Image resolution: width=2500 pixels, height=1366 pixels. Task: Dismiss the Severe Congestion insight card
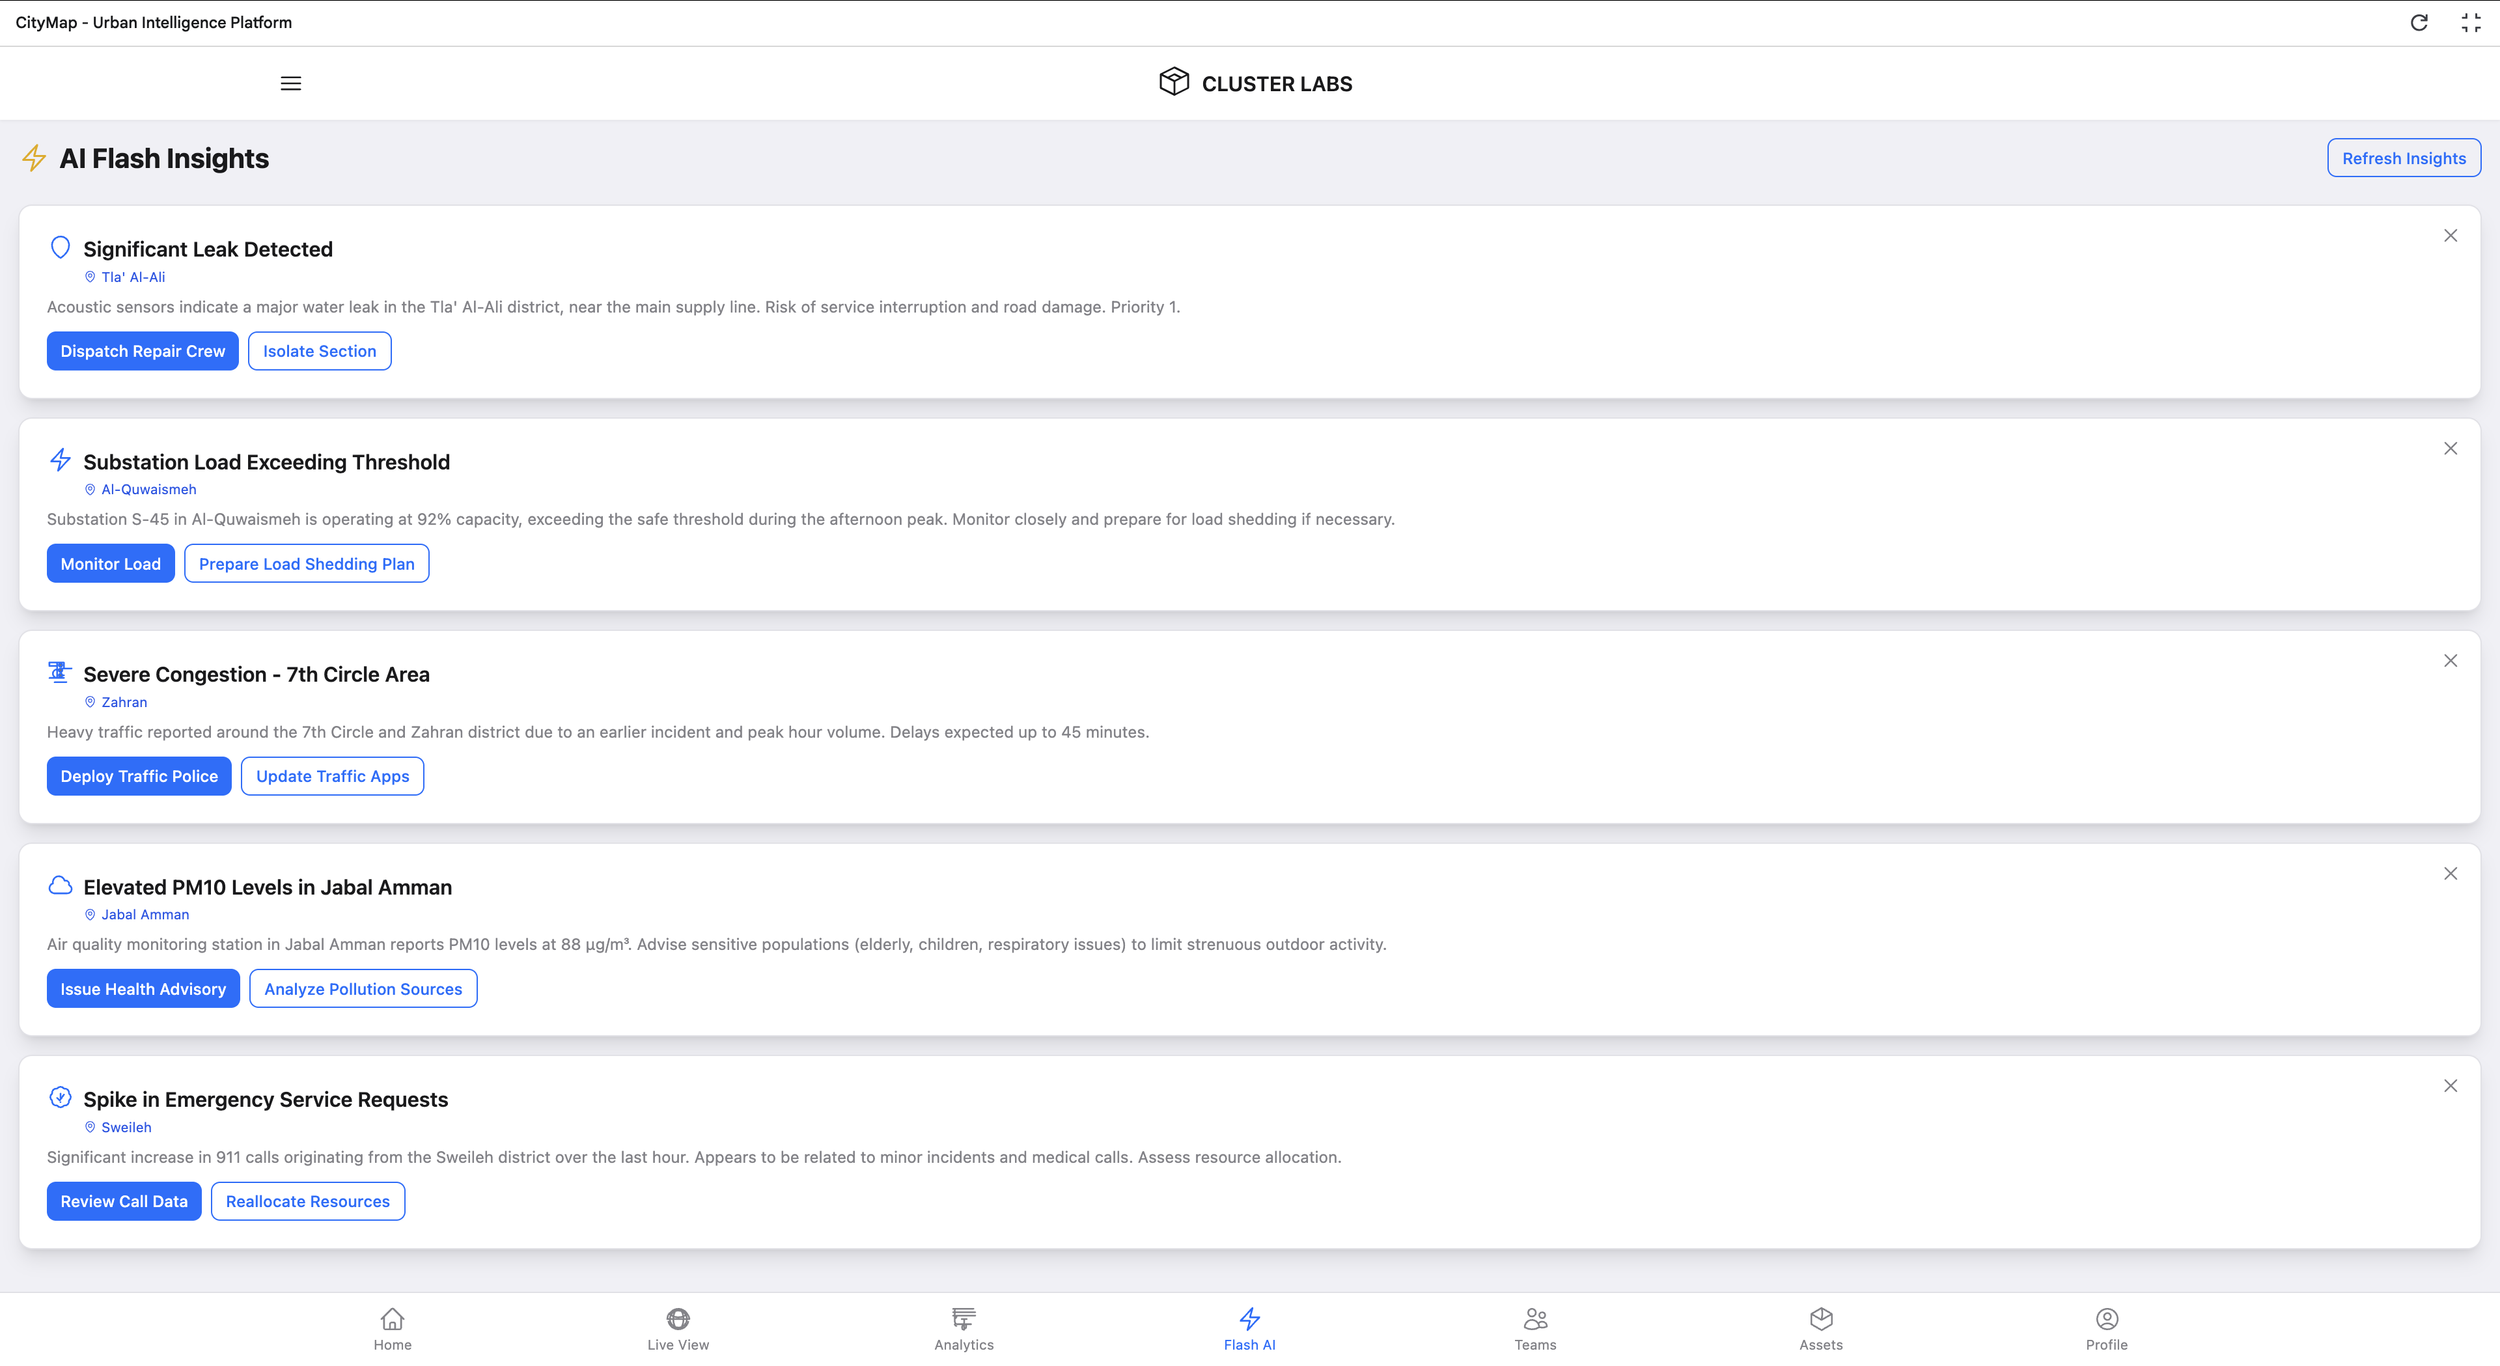point(2451,660)
